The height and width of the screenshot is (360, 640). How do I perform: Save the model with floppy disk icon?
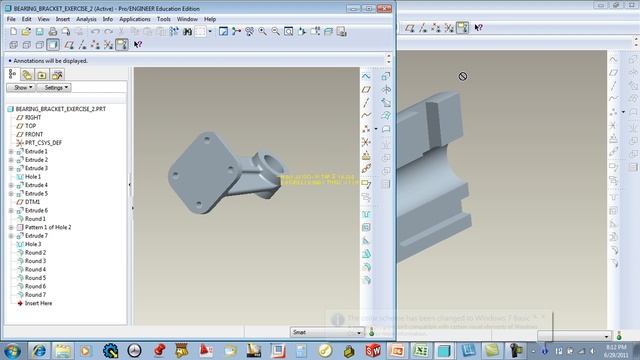click(39, 31)
